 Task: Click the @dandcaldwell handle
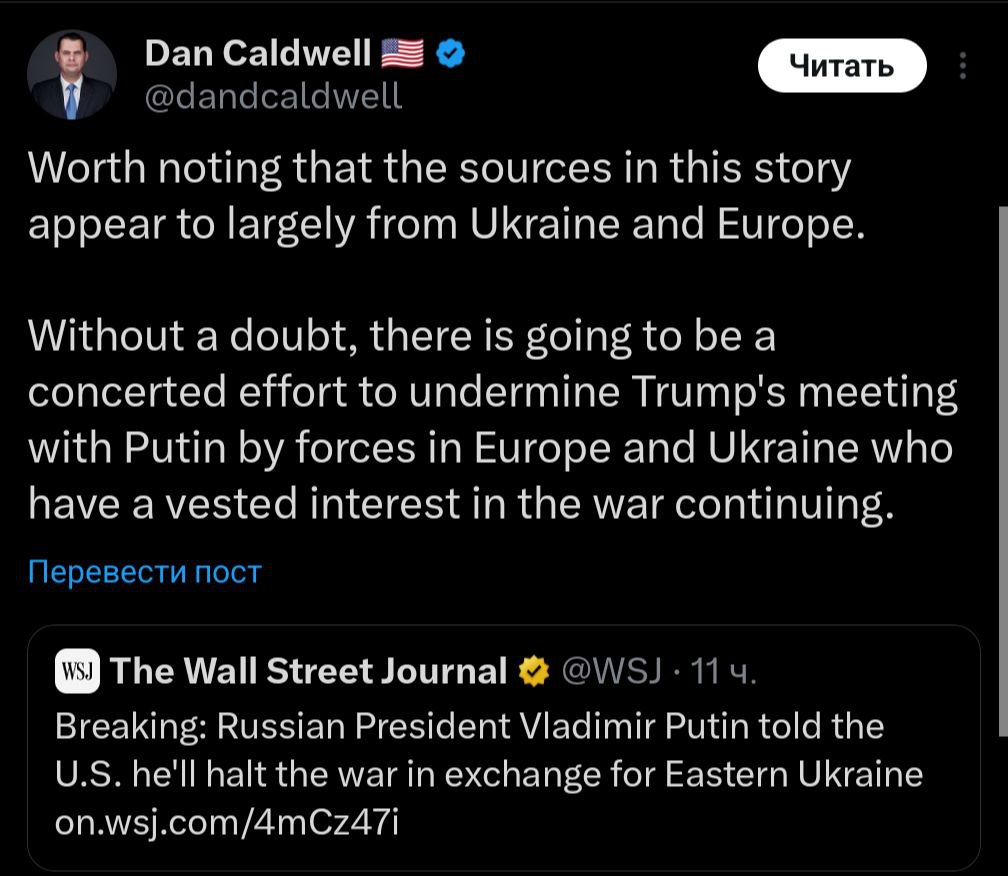point(273,96)
